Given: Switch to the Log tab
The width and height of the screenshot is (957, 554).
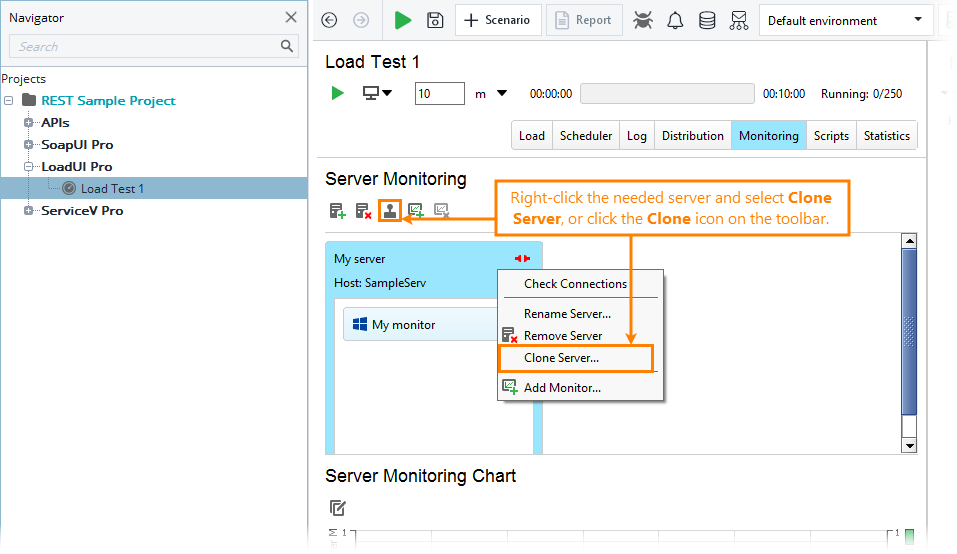Looking at the screenshot, I should [637, 135].
